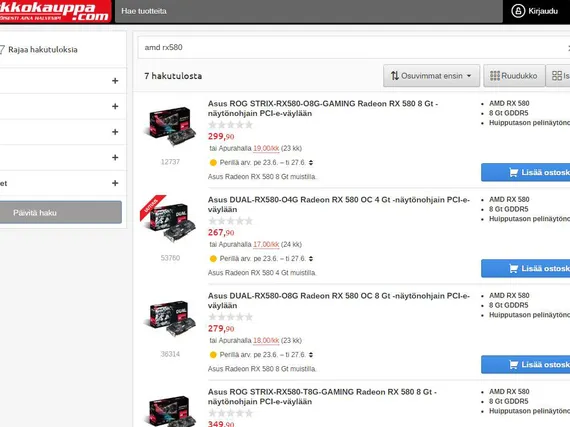This screenshot has width=570, height=427.
Task: Click the red Uutuus ribbon on DUAL-RX580-O4G
Action: [x=152, y=207]
